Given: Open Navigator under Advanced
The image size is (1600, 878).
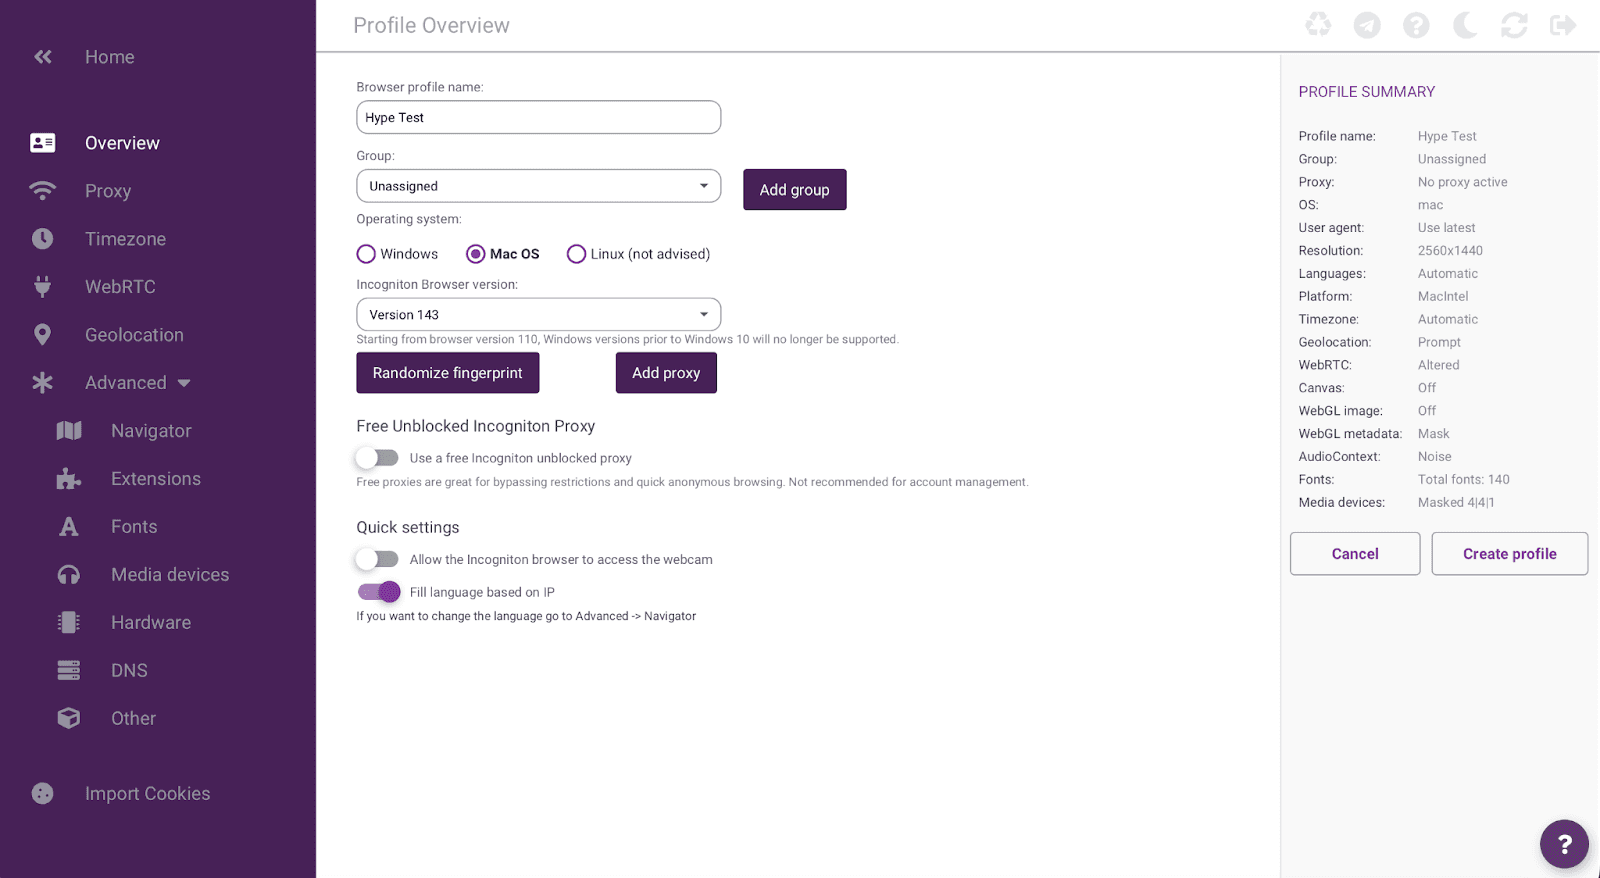Looking at the screenshot, I should click(151, 431).
